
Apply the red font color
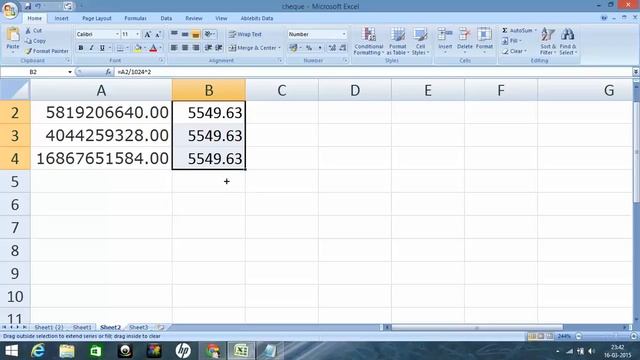(x=153, y=48)
